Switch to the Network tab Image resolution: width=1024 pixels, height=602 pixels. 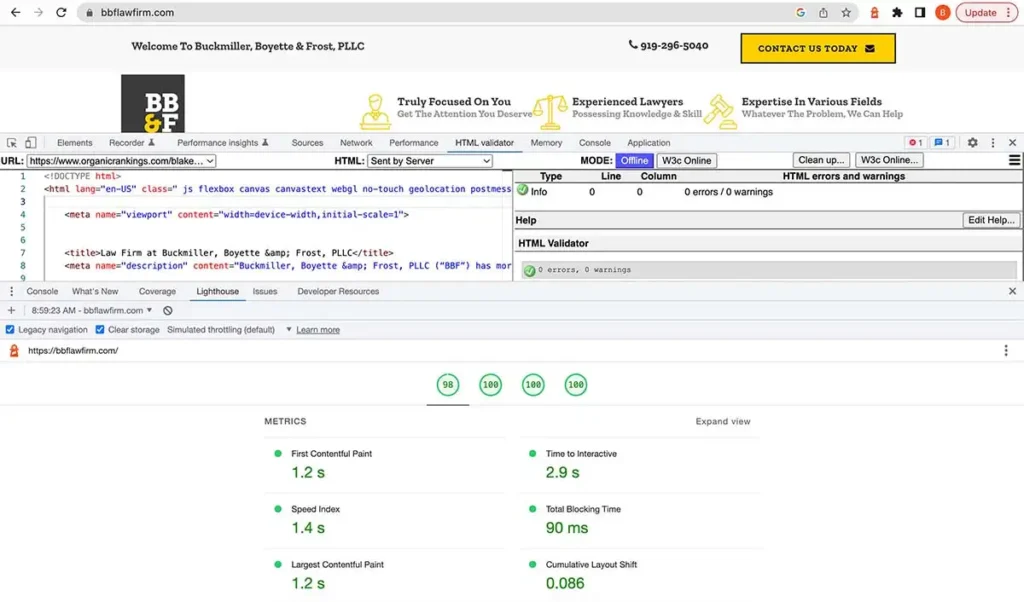click(356, 143)
